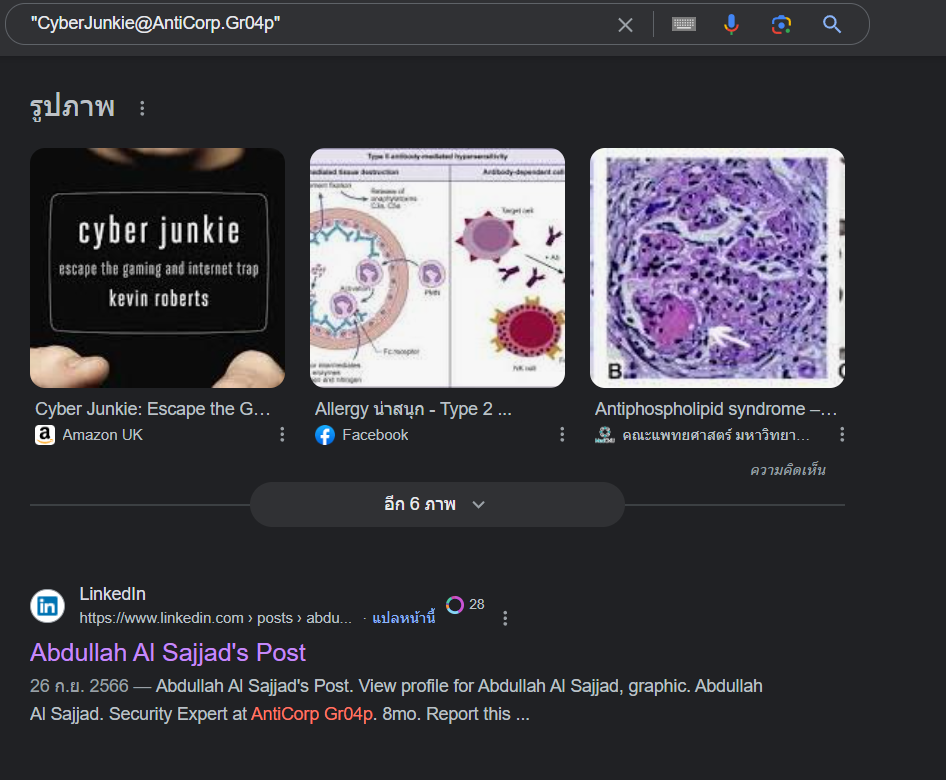Open the Antiphospholipid syndrome histology thumbnail
The width and height of the screenshot is (946, 780).
click(717, 268)
